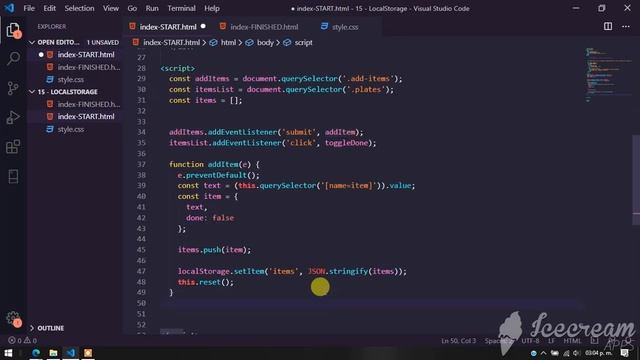
Task: Open the Selection menu
Action: point(79,8)
